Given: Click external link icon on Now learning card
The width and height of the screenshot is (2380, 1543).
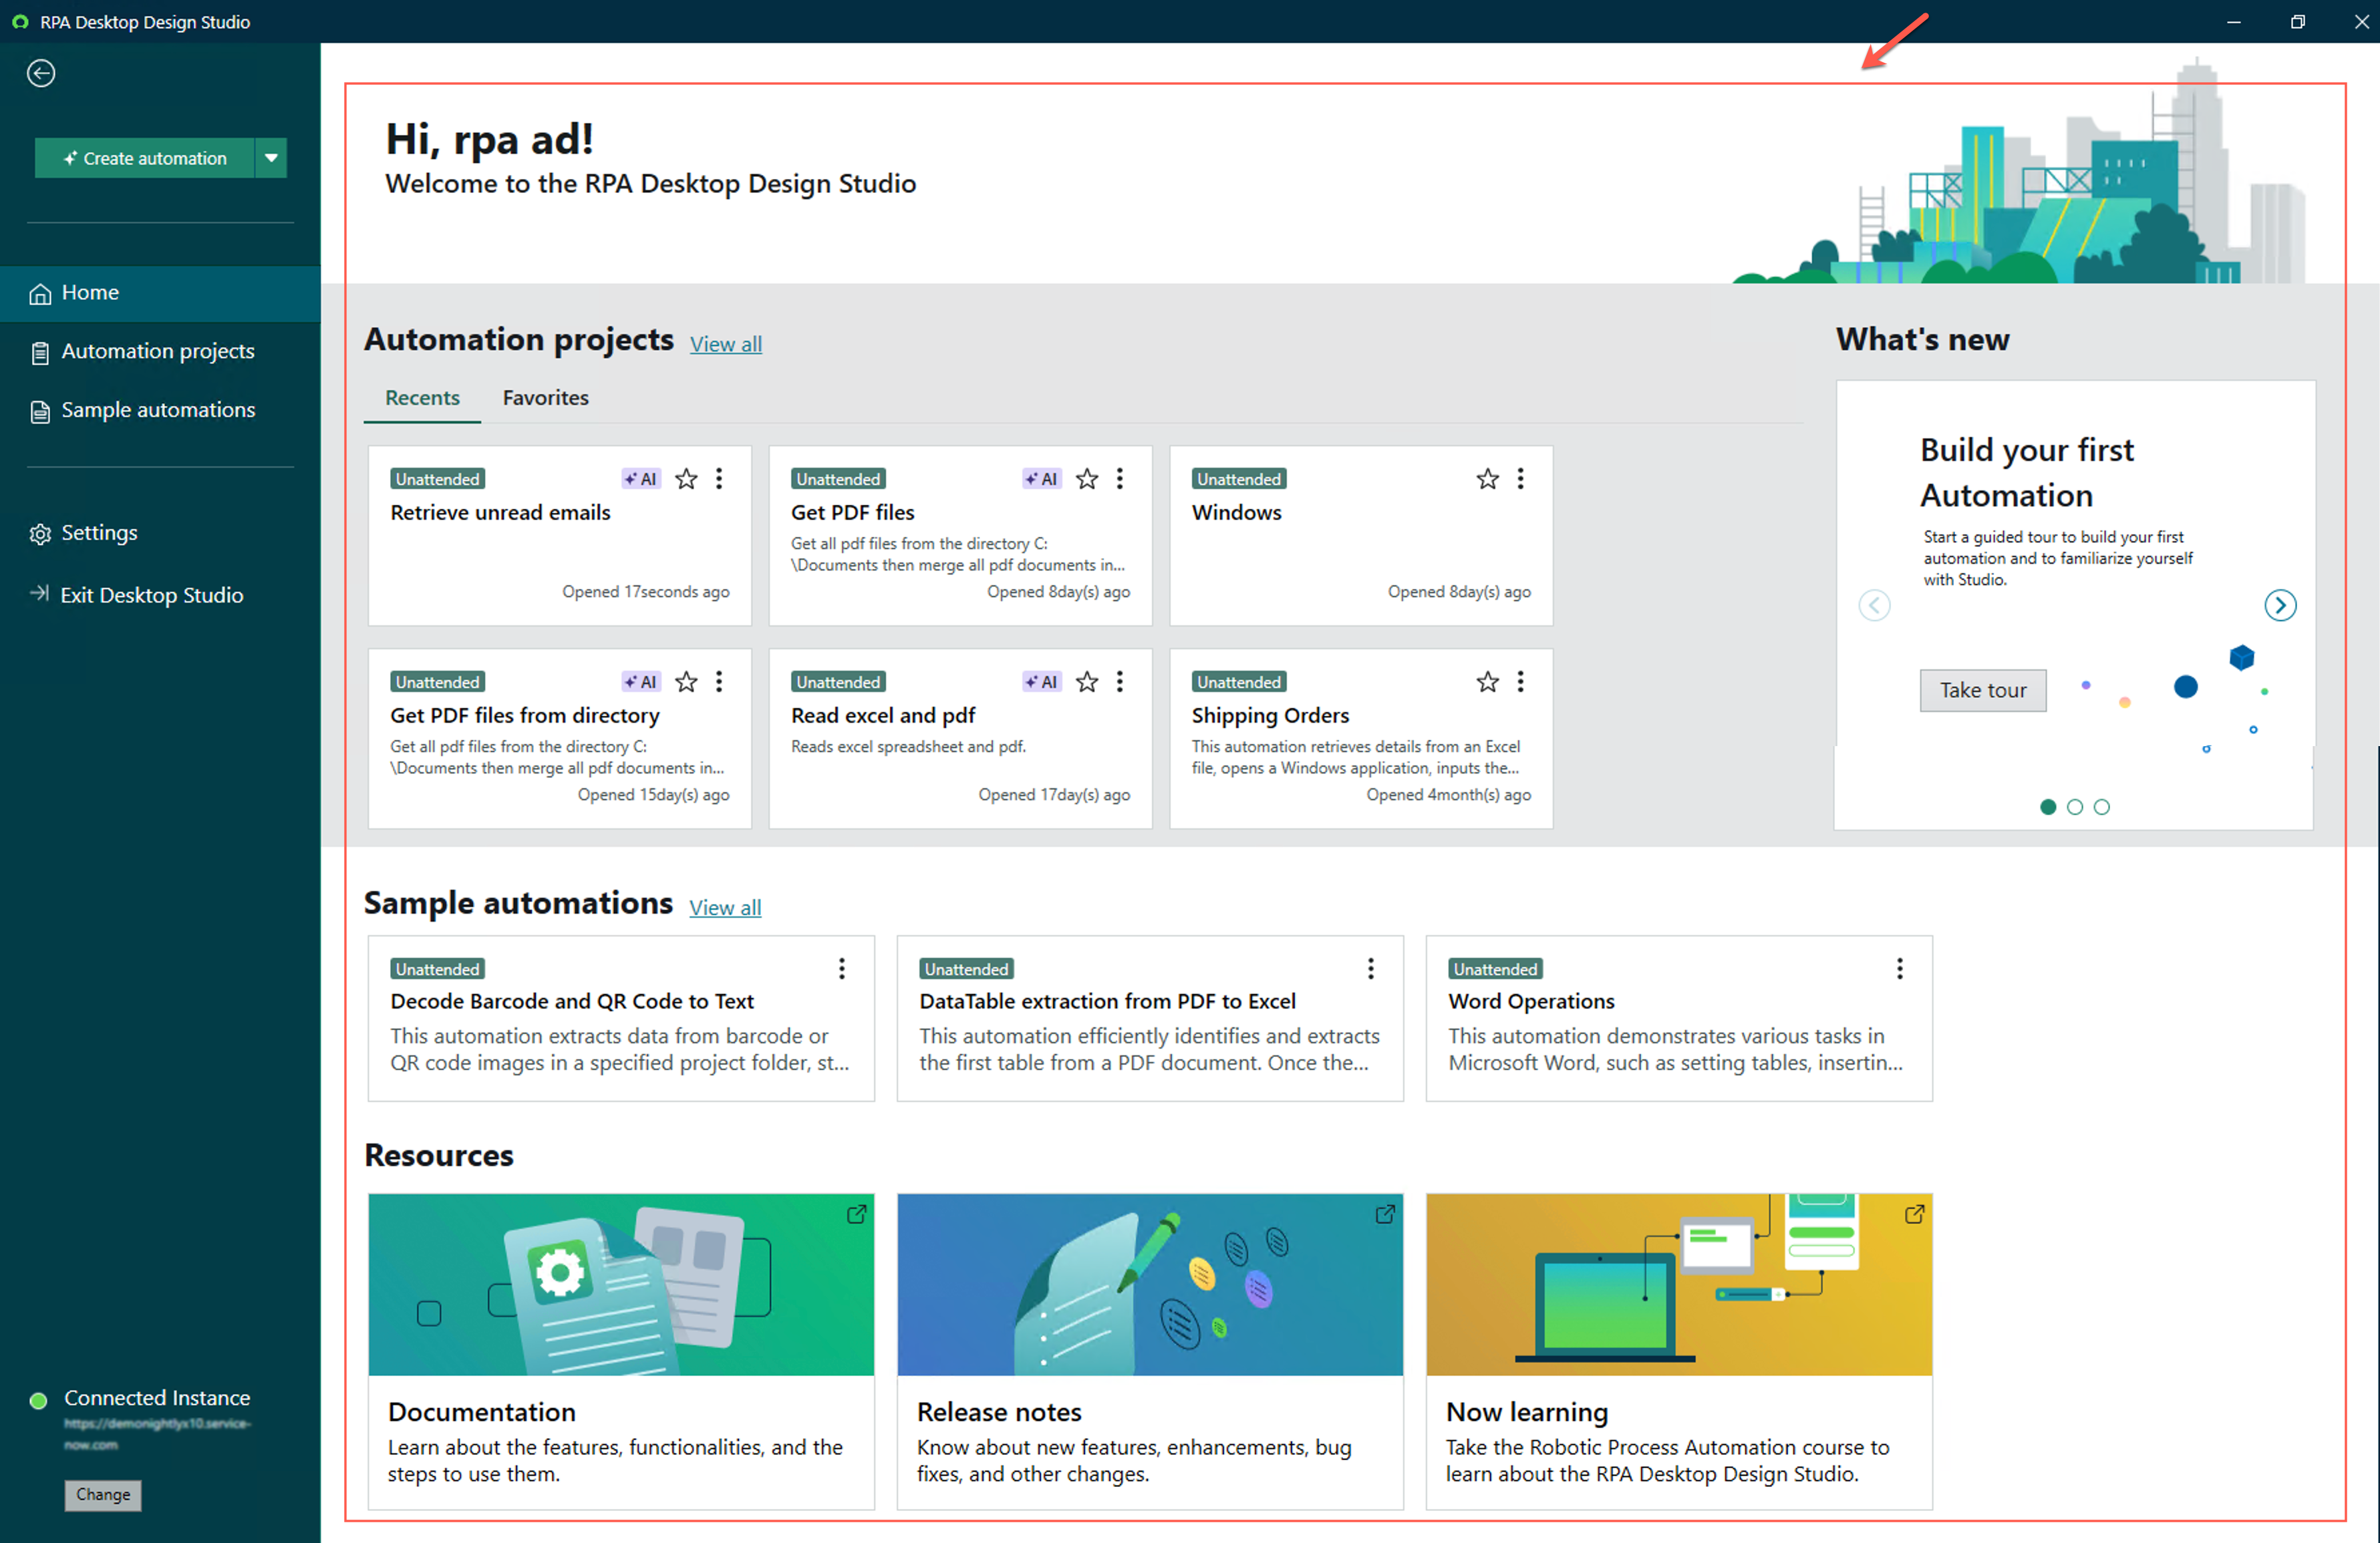Looking at the screenshot, I should coord(1914,1214).
